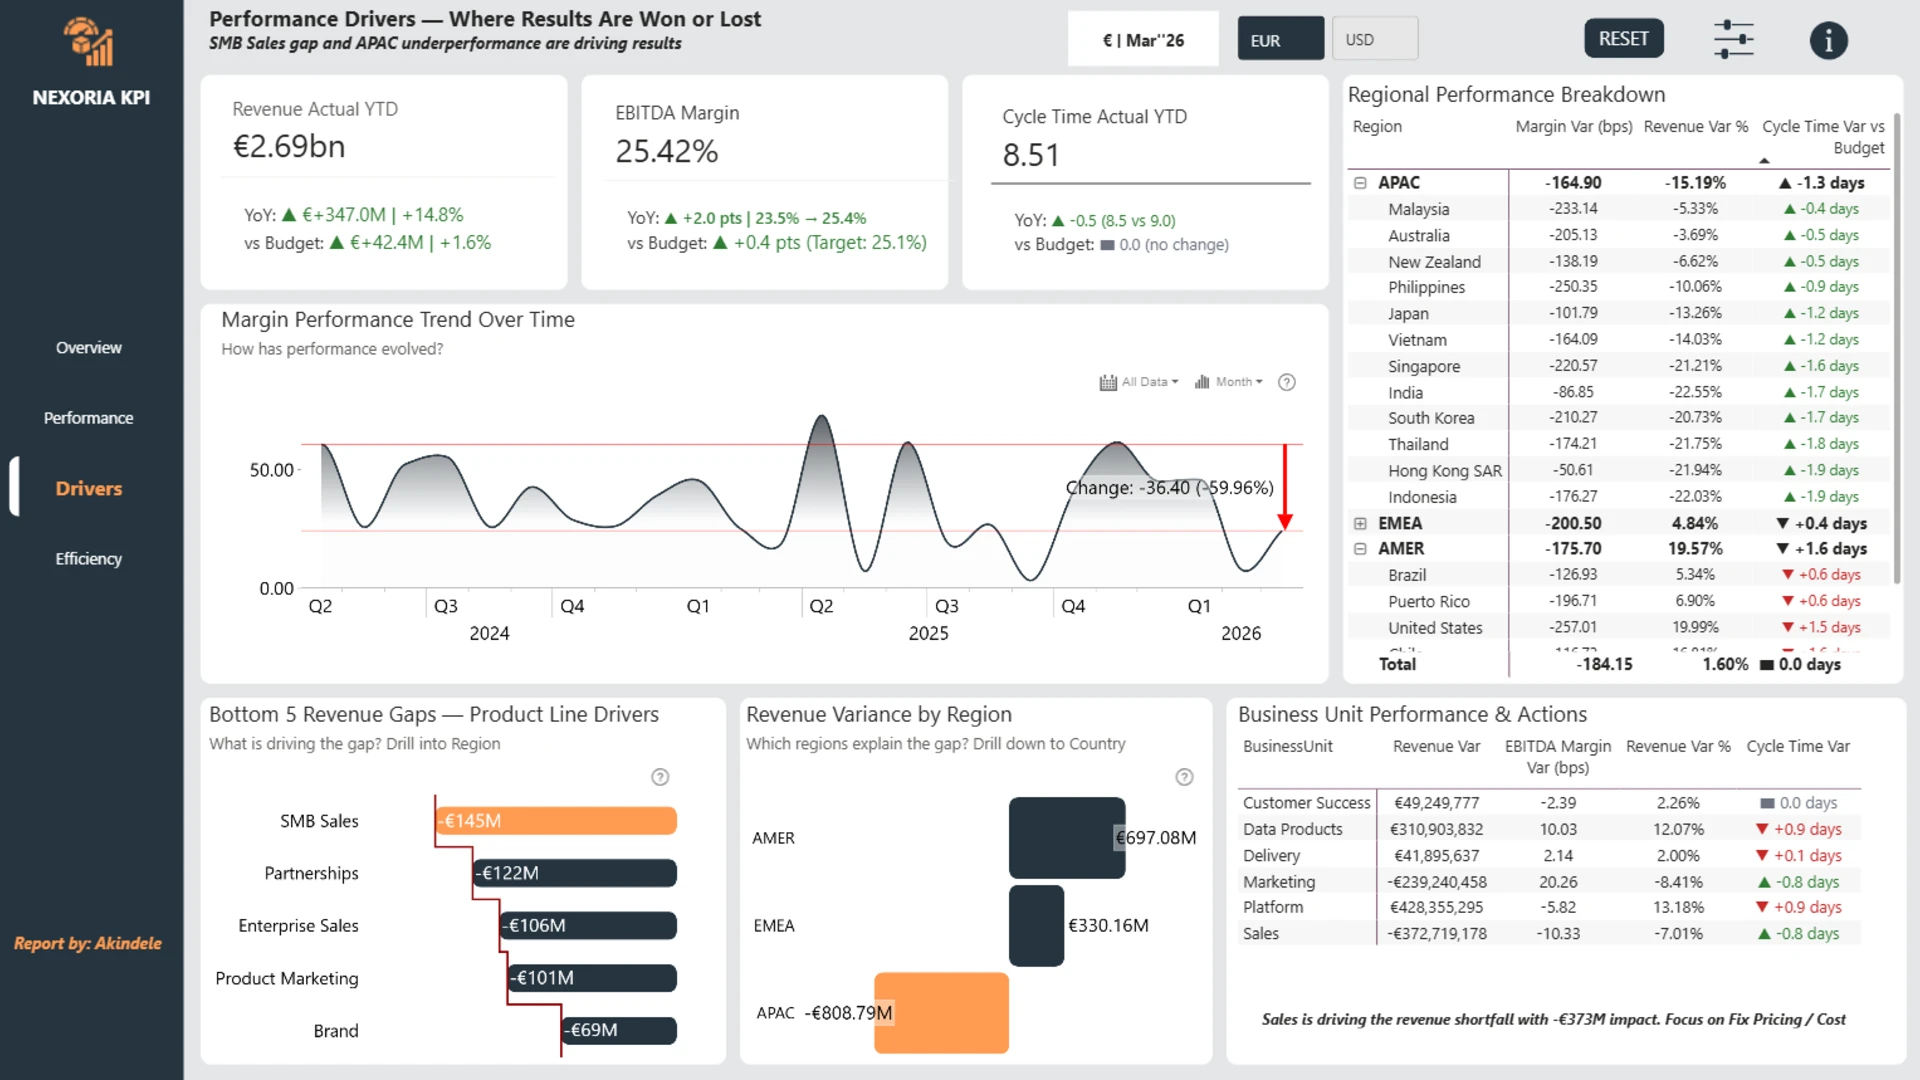Image resolution: width=1920 pixels, height=1080 pixels.
Task: Click the help icon on Revenue Variance chart
Action: pyautogui.click(x=1184, y=777)
